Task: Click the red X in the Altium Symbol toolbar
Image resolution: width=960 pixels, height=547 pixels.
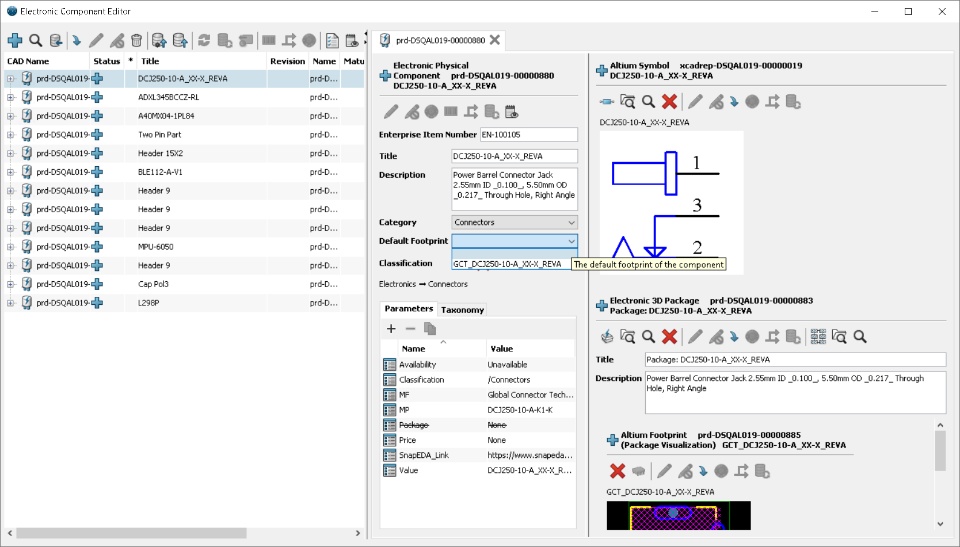Action: click(669, 102)
